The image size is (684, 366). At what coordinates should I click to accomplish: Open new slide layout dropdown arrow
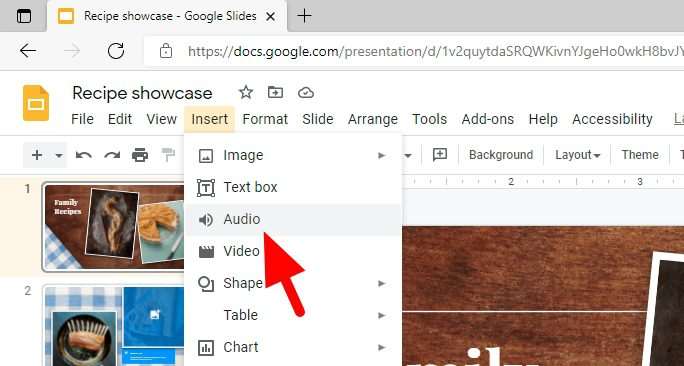(x=59, y=155)
